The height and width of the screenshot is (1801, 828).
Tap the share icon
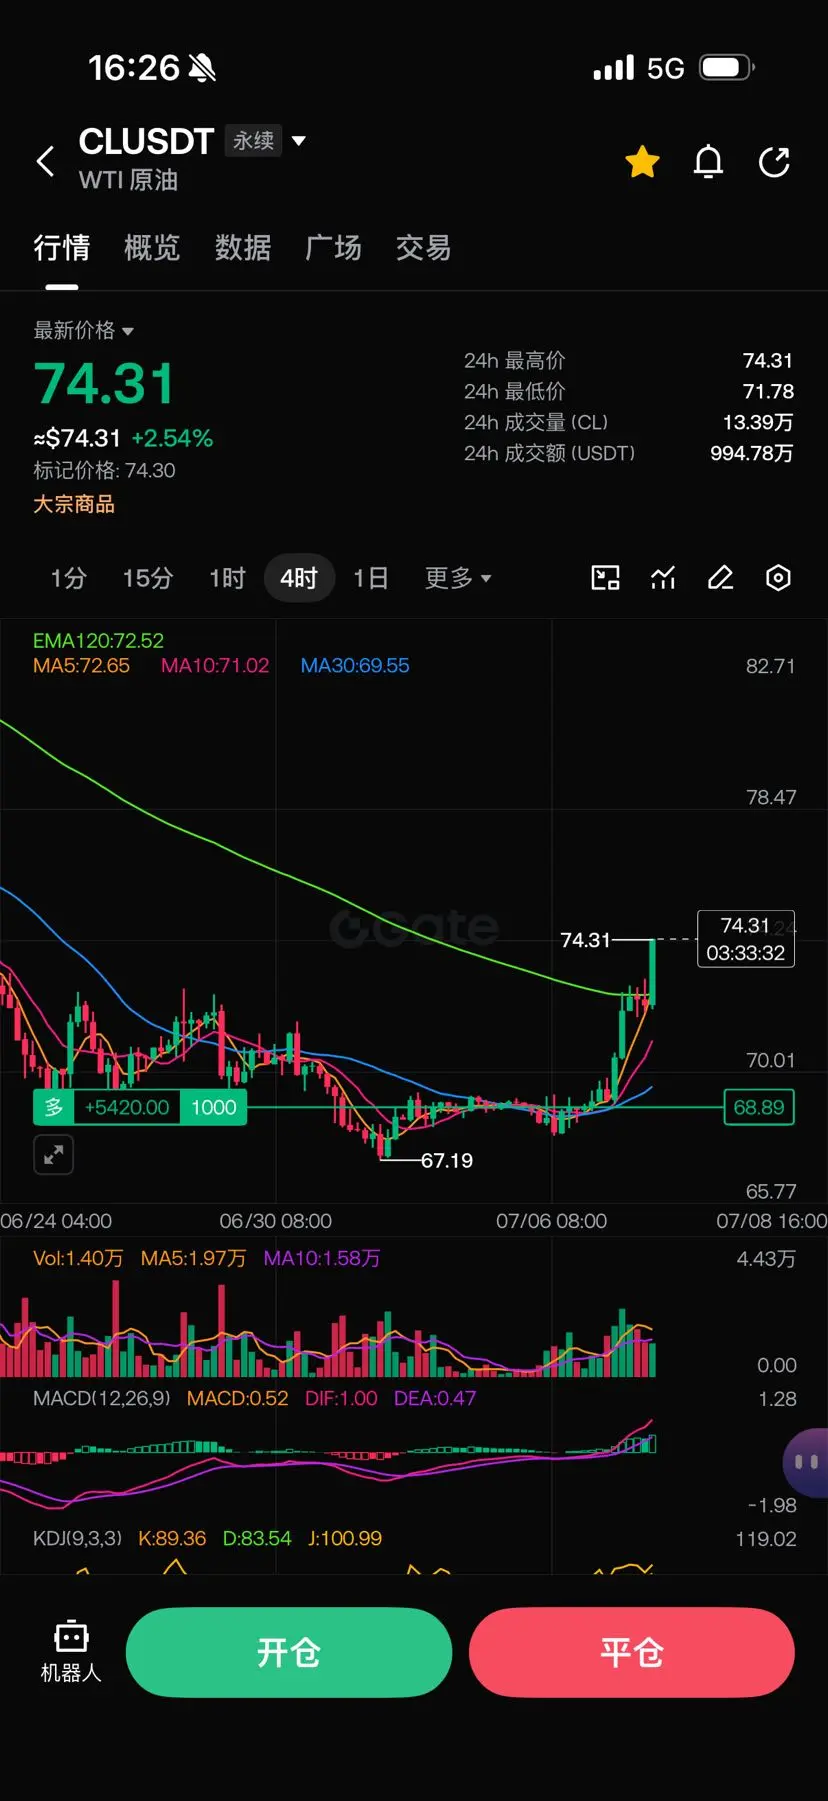tap(774, 161)
